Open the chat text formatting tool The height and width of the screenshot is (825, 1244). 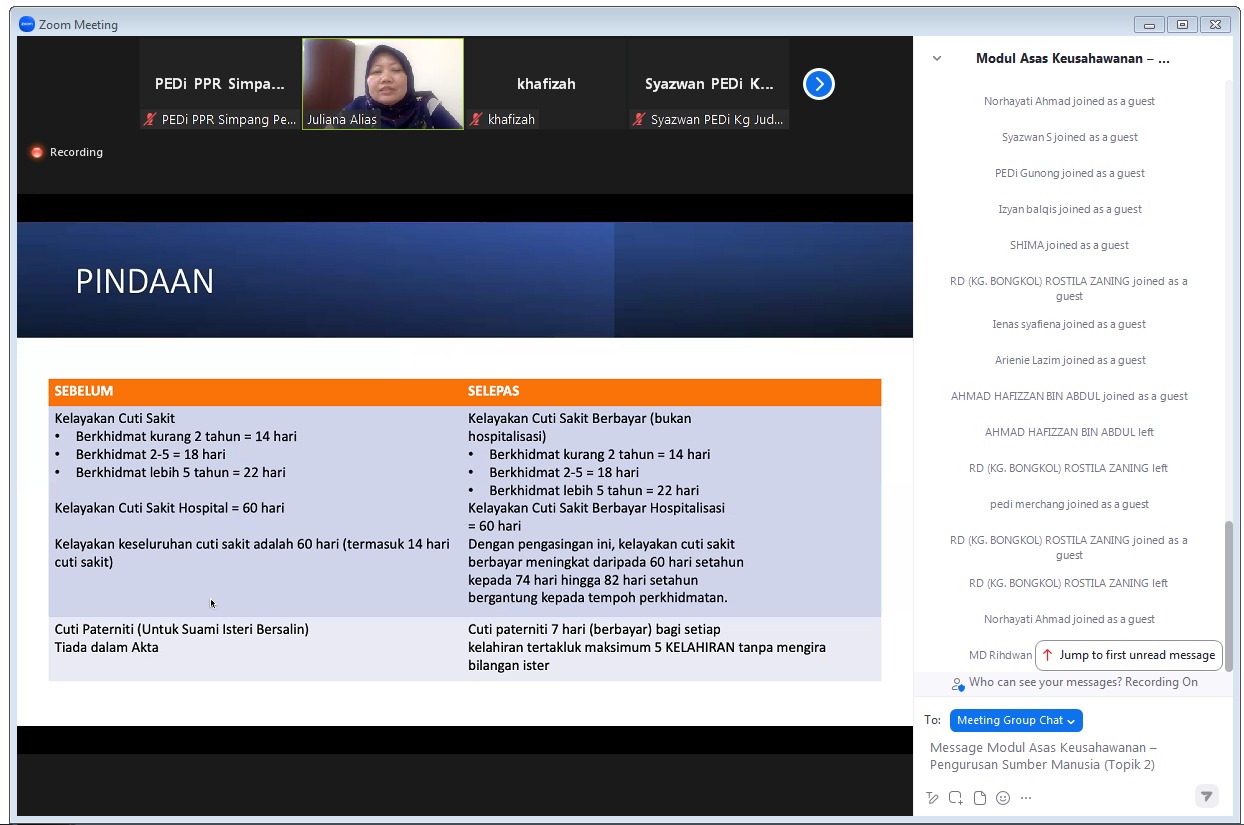(x=932, y=798)
